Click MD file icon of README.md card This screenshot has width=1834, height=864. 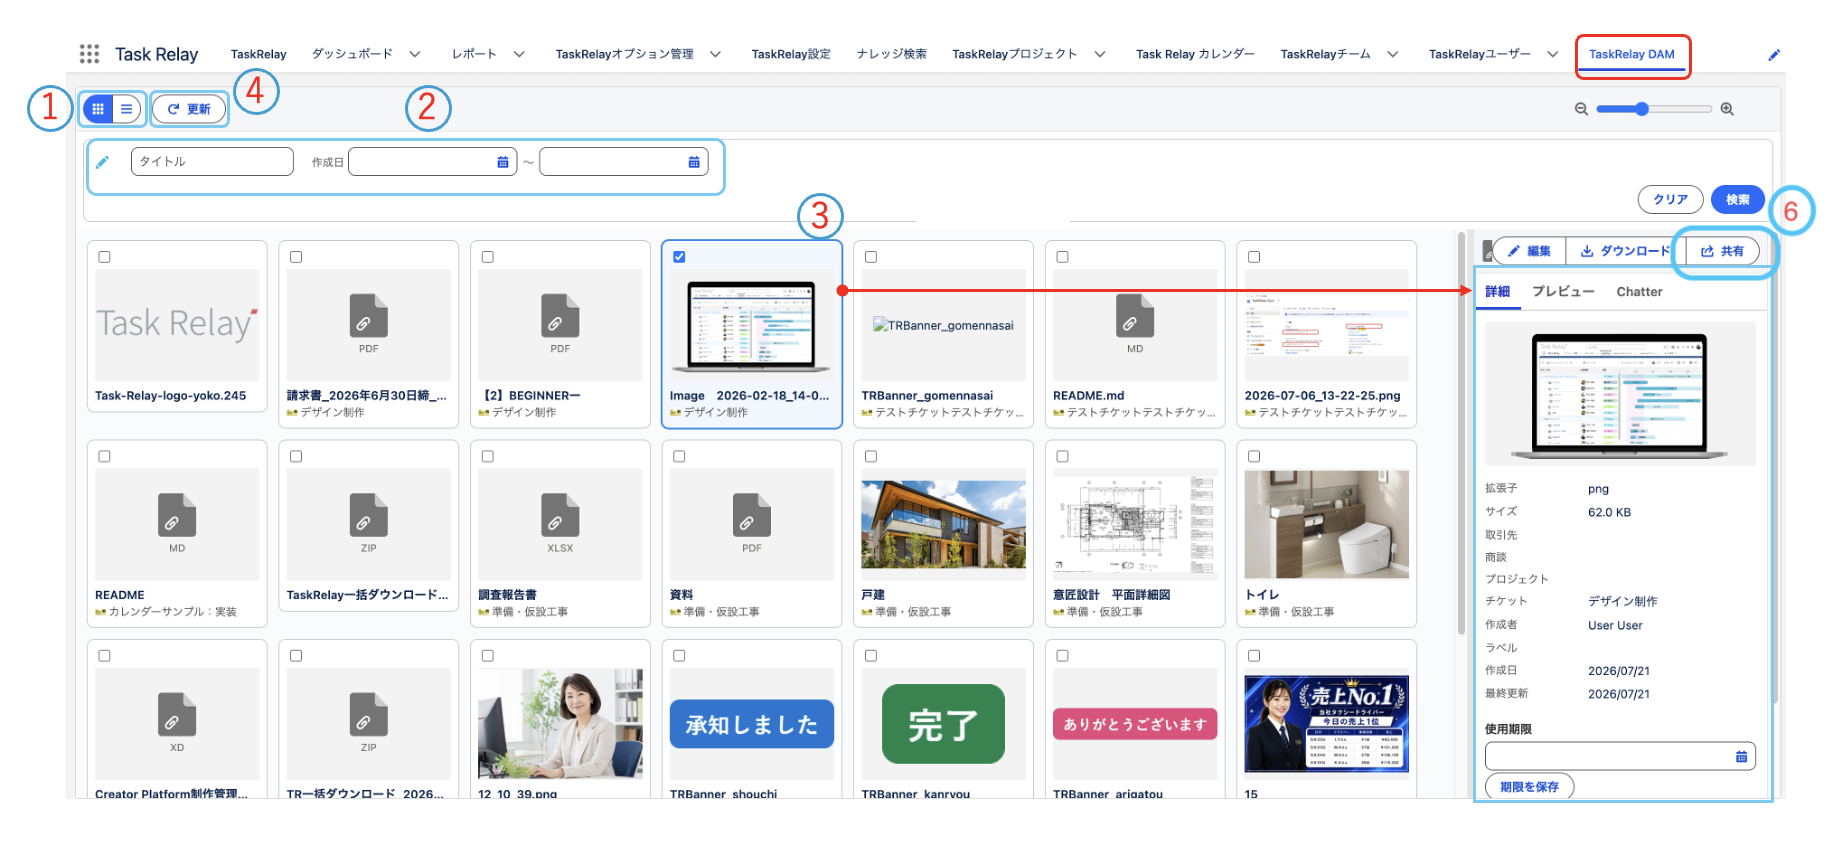tap(1135, 316)
